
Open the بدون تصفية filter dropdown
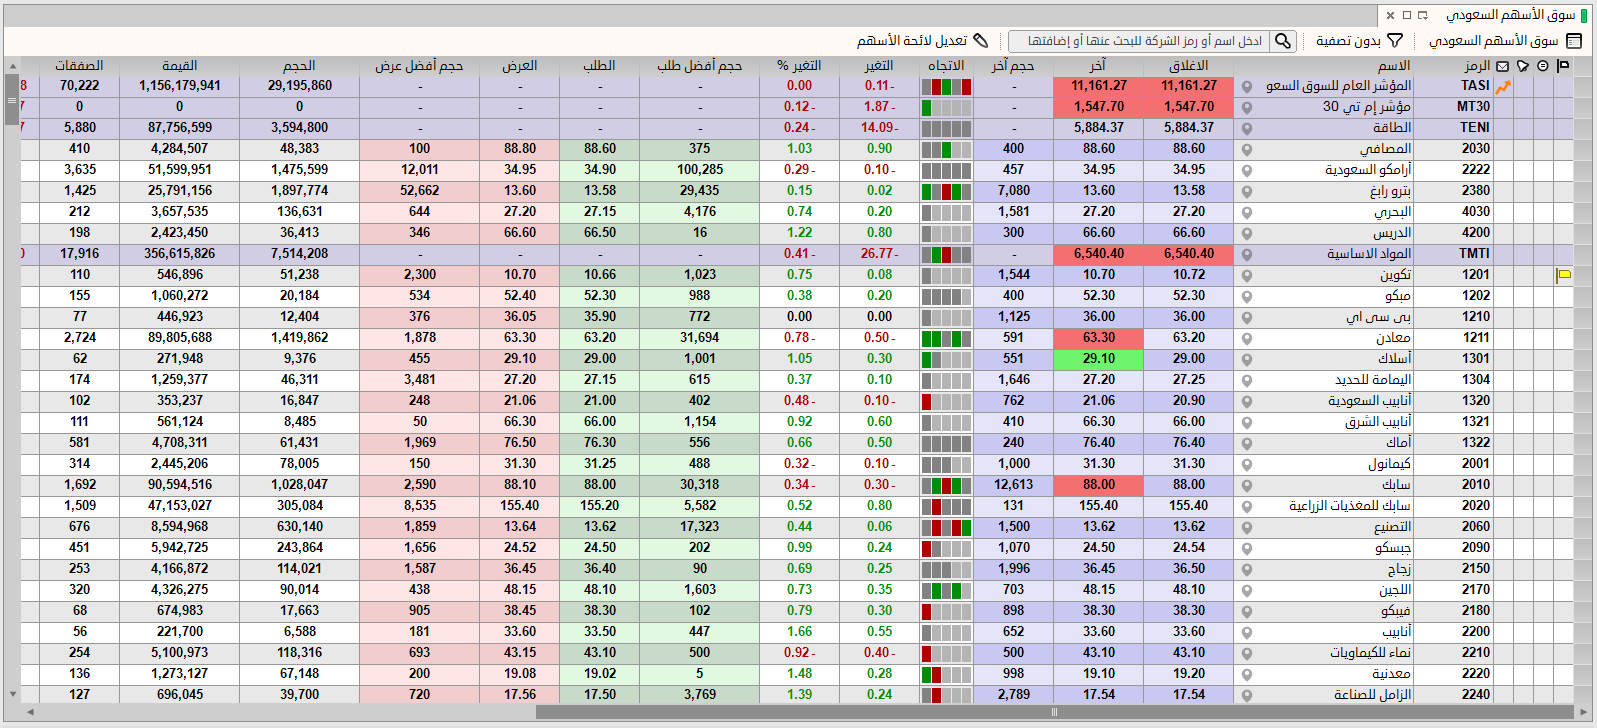tap(1360, 41)
